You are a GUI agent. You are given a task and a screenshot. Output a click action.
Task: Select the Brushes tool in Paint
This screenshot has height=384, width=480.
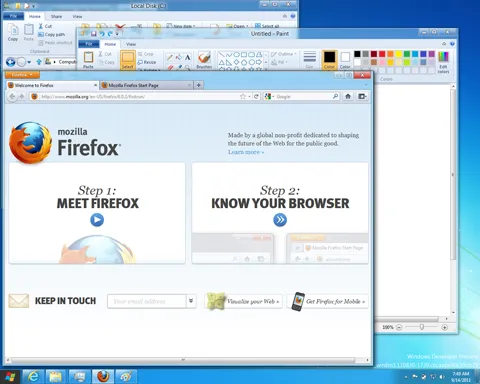coord(204,60)
